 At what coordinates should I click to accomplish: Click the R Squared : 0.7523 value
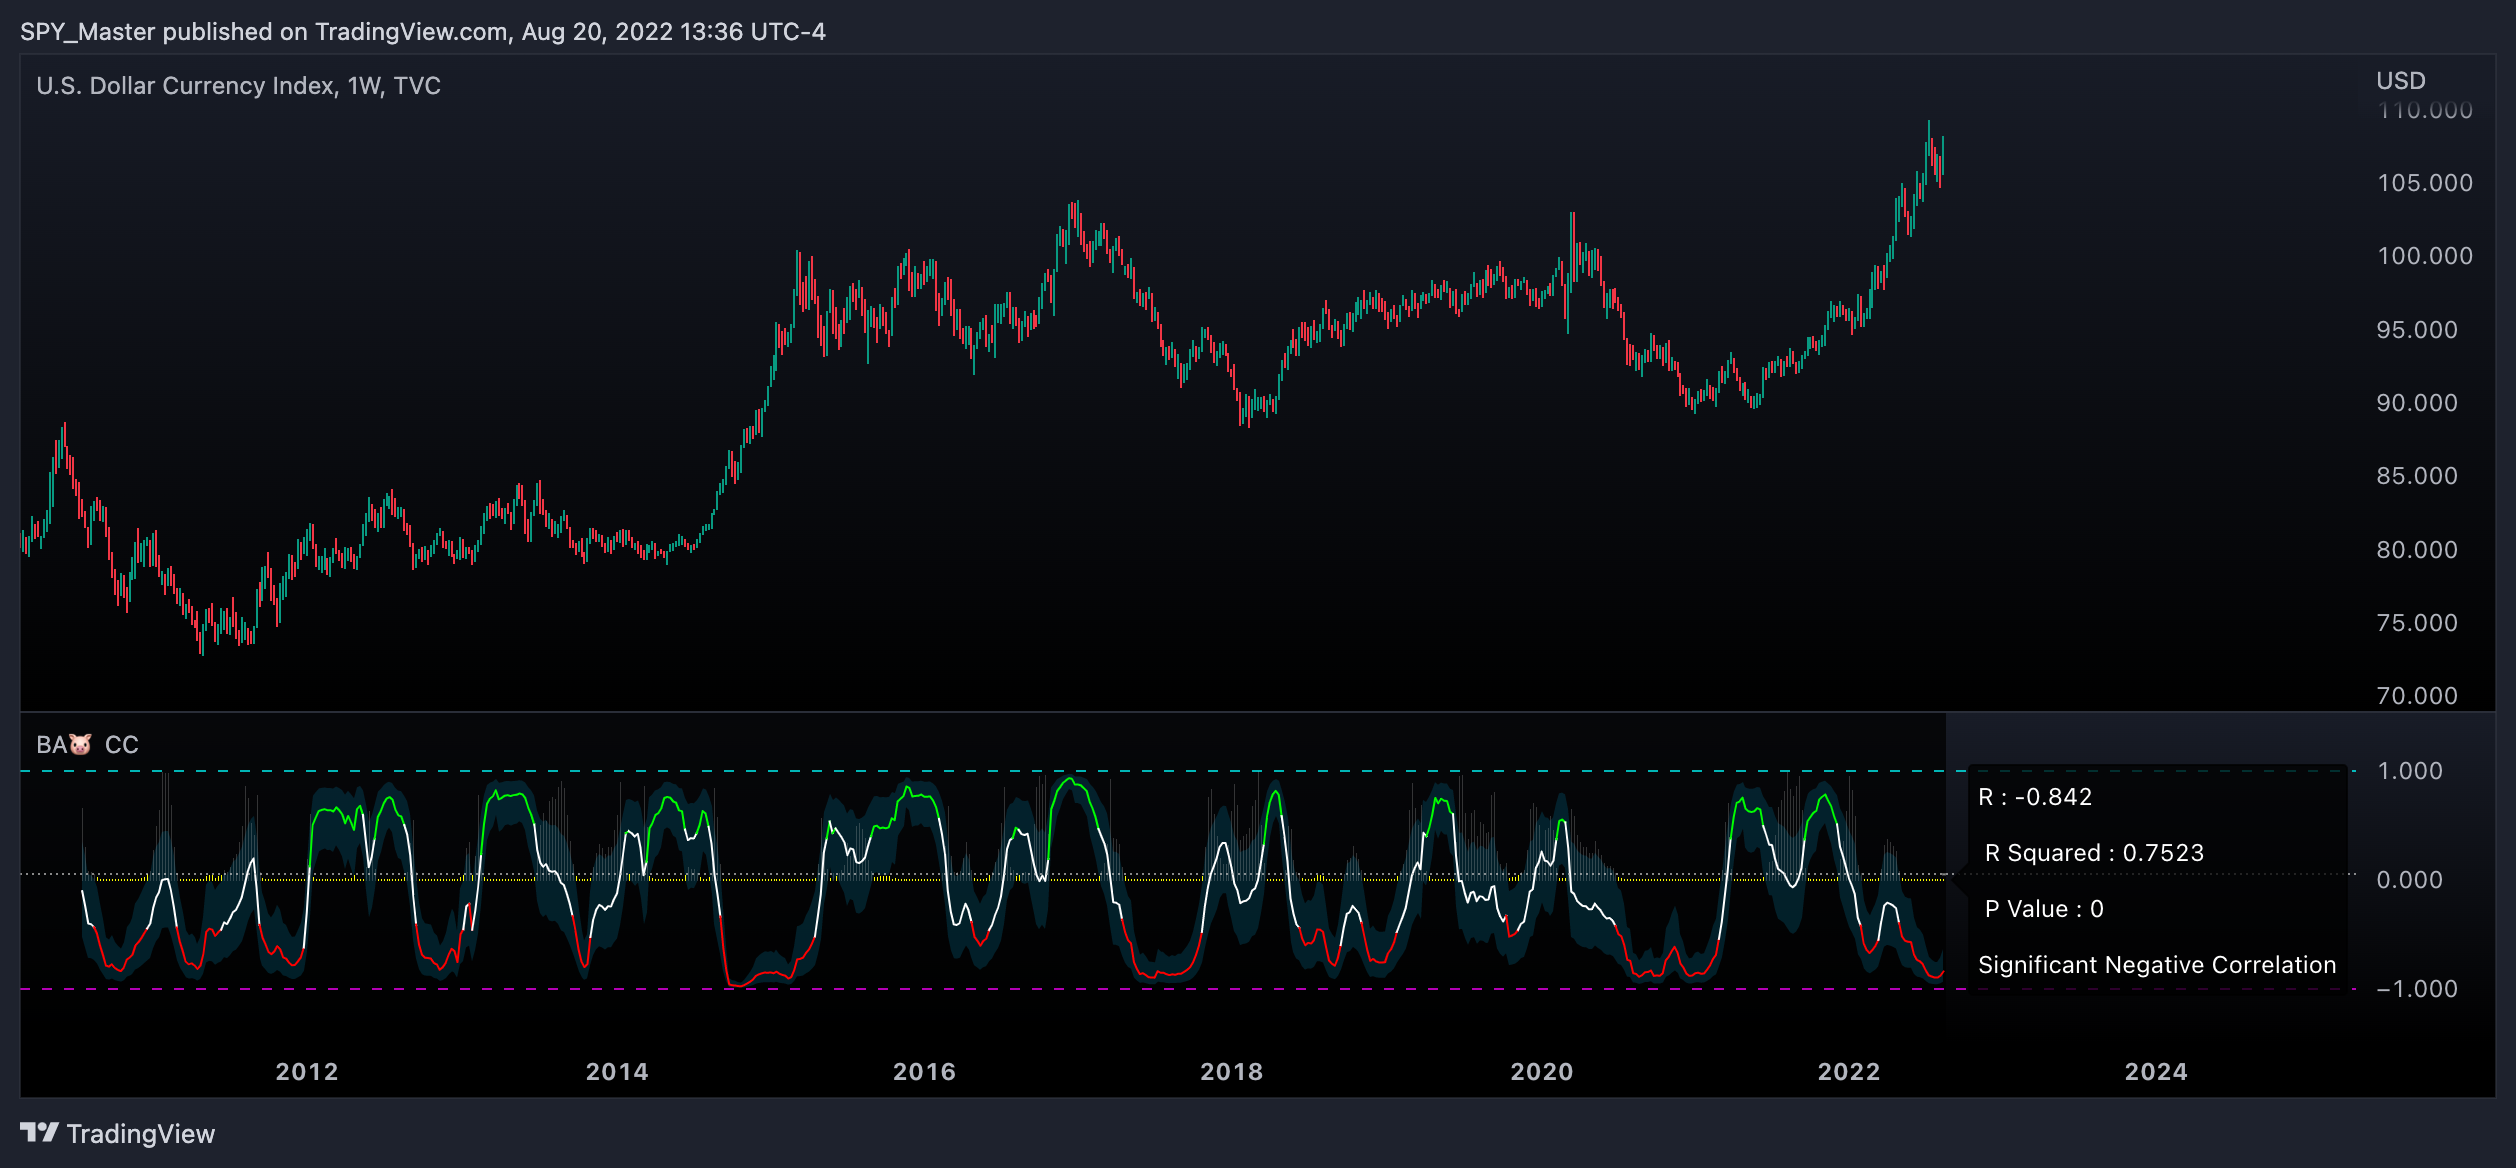pos(2094,853)
